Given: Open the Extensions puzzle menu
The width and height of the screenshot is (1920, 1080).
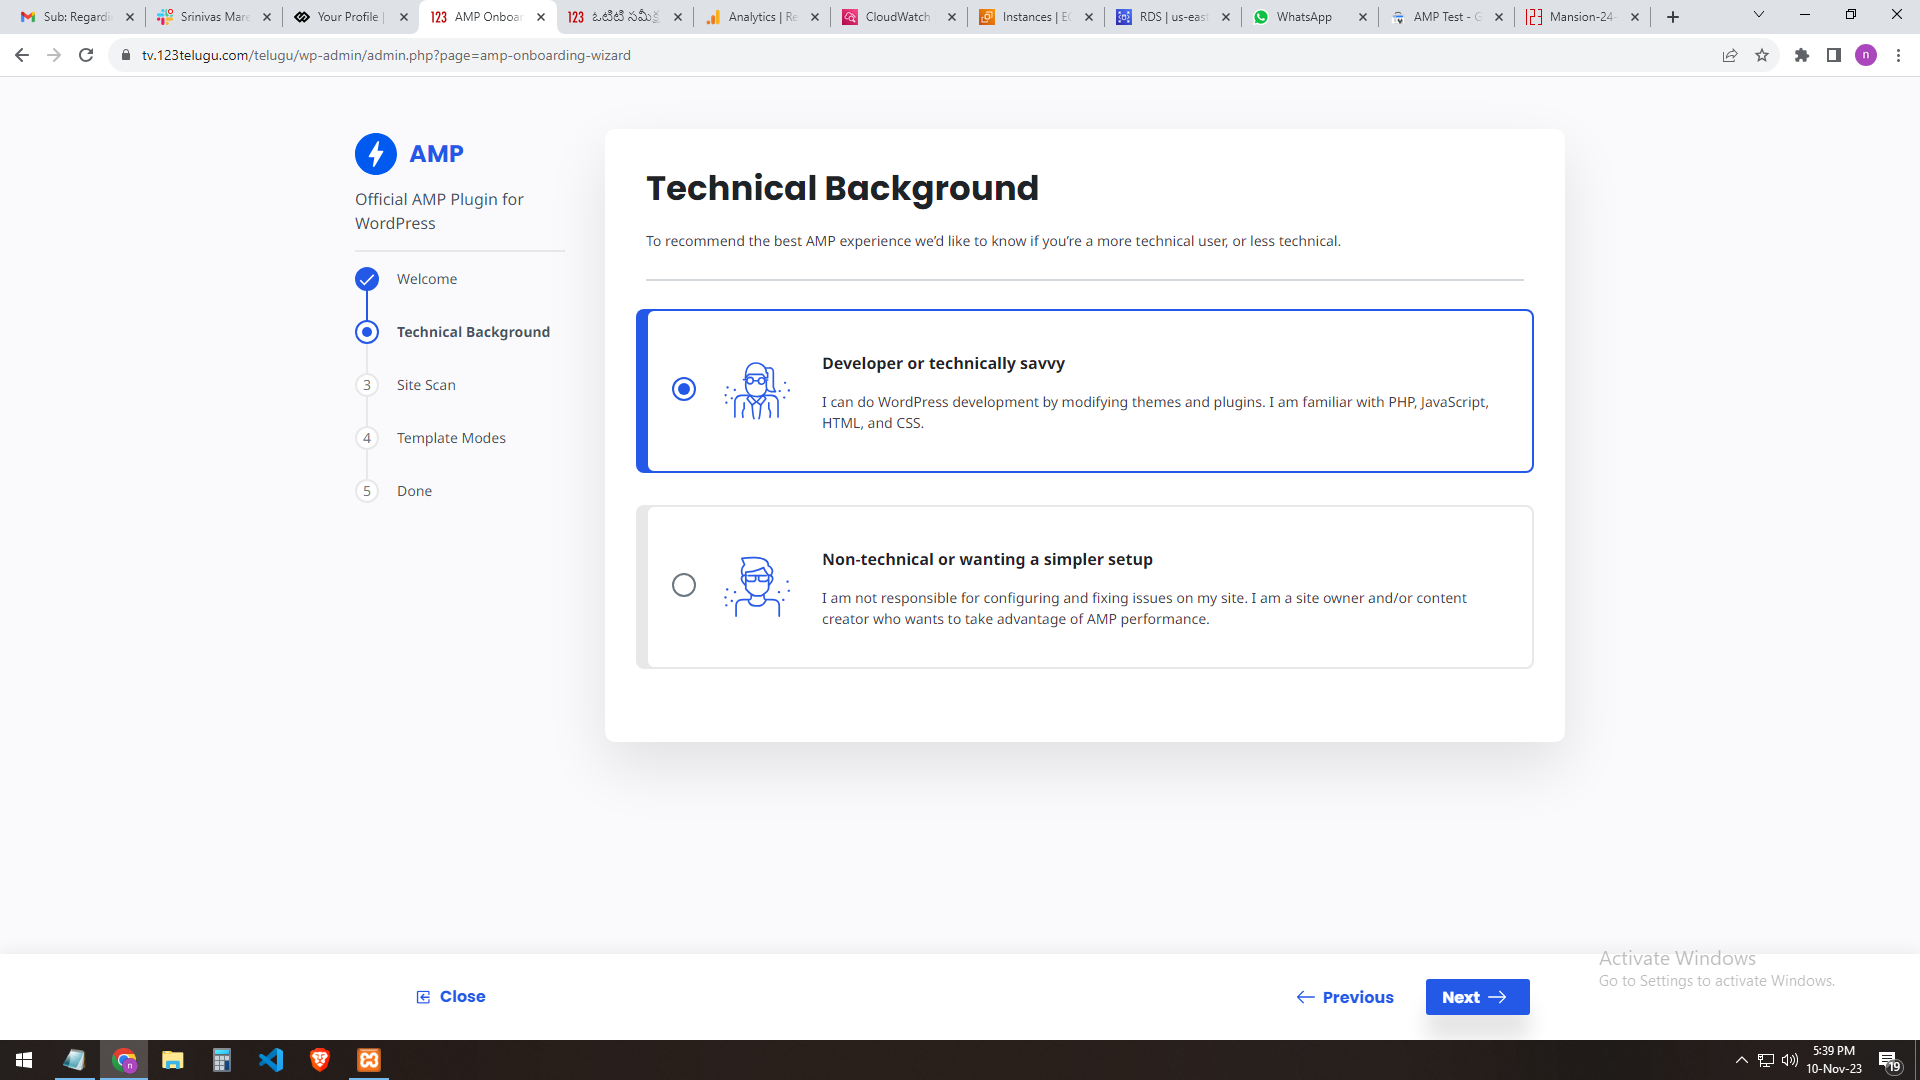Looking at the screenshot, I should (1802, 55).
